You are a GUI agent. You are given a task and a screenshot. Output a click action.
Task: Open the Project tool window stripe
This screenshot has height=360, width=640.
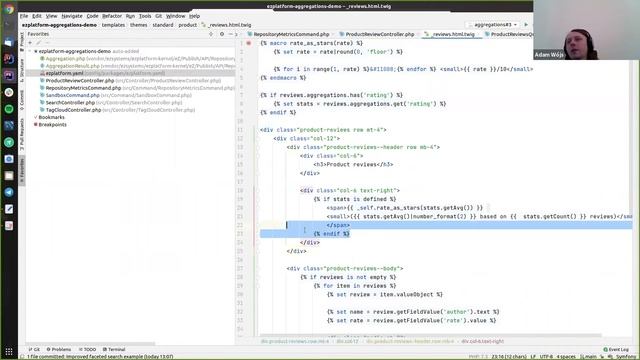pyautogui.click(x=22, y=42)
